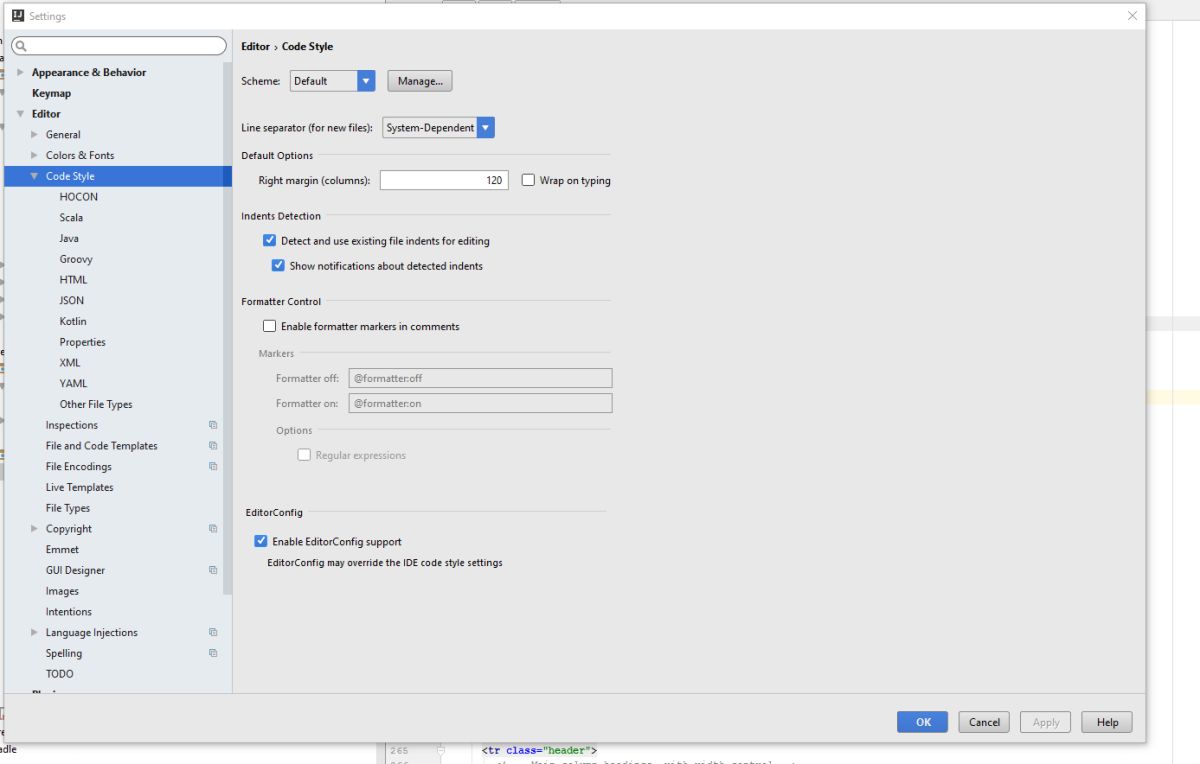
Task: Open Scala code style settings
Action: (x=71, y=217)
